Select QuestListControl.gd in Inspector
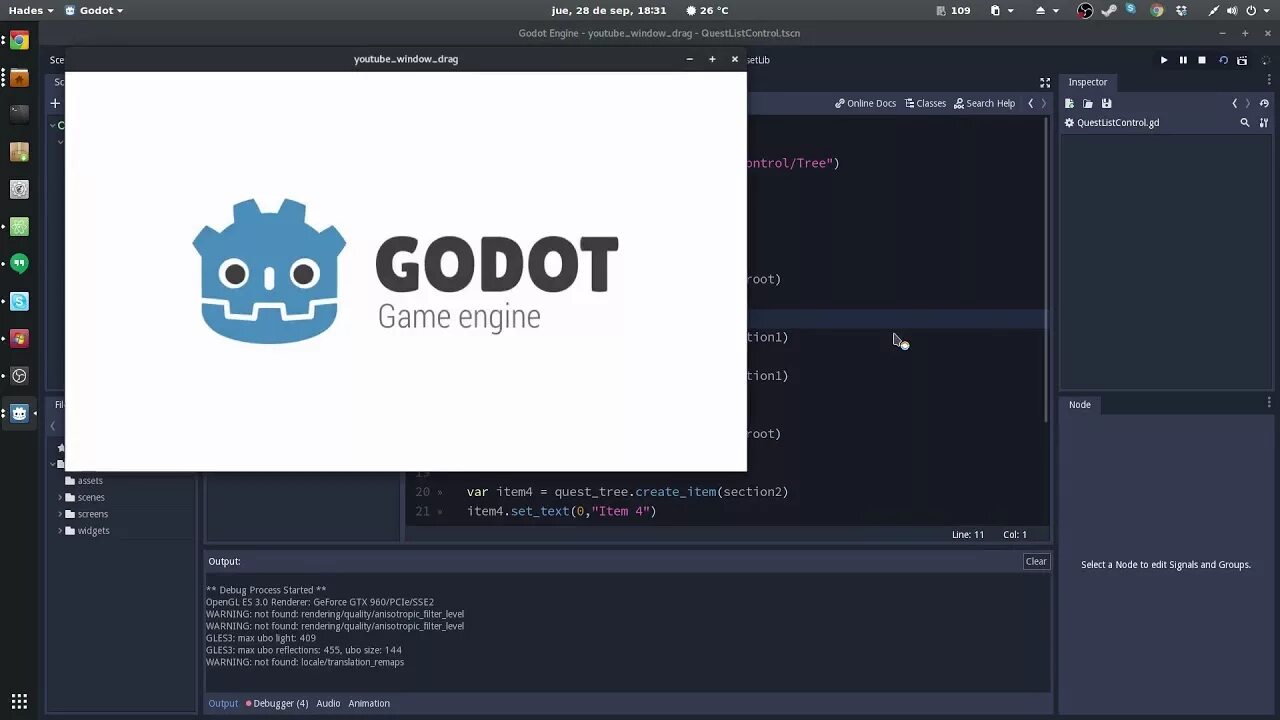1280x720 pixels. pyautogui.click(x=1112, y=122)
